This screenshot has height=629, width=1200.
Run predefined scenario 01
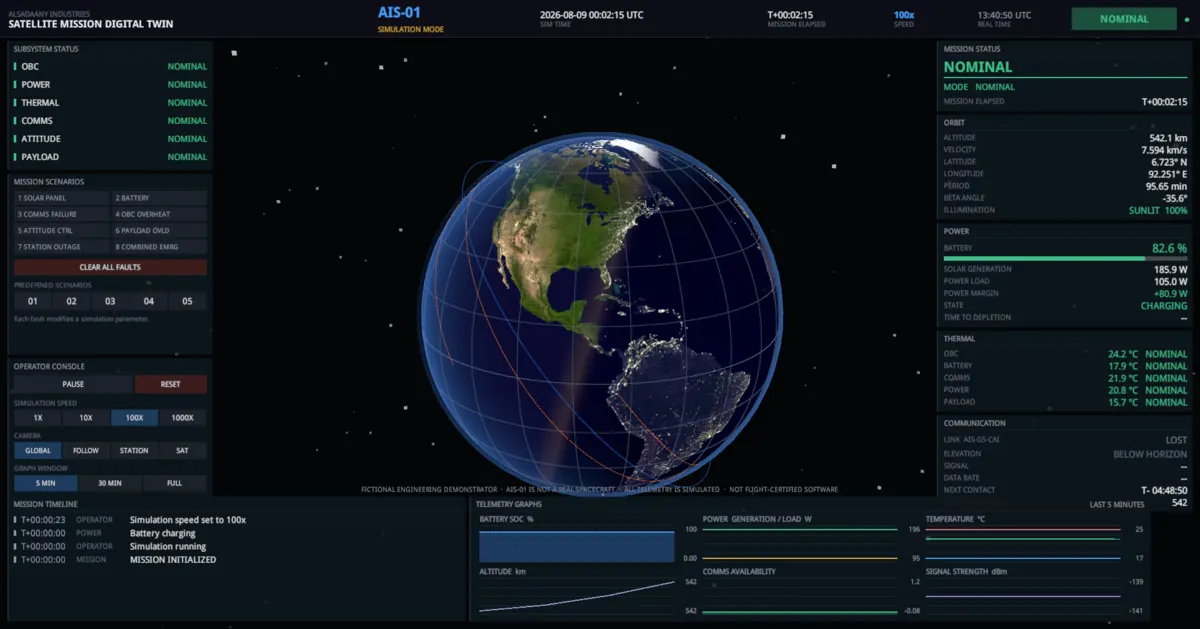point(32,301)
